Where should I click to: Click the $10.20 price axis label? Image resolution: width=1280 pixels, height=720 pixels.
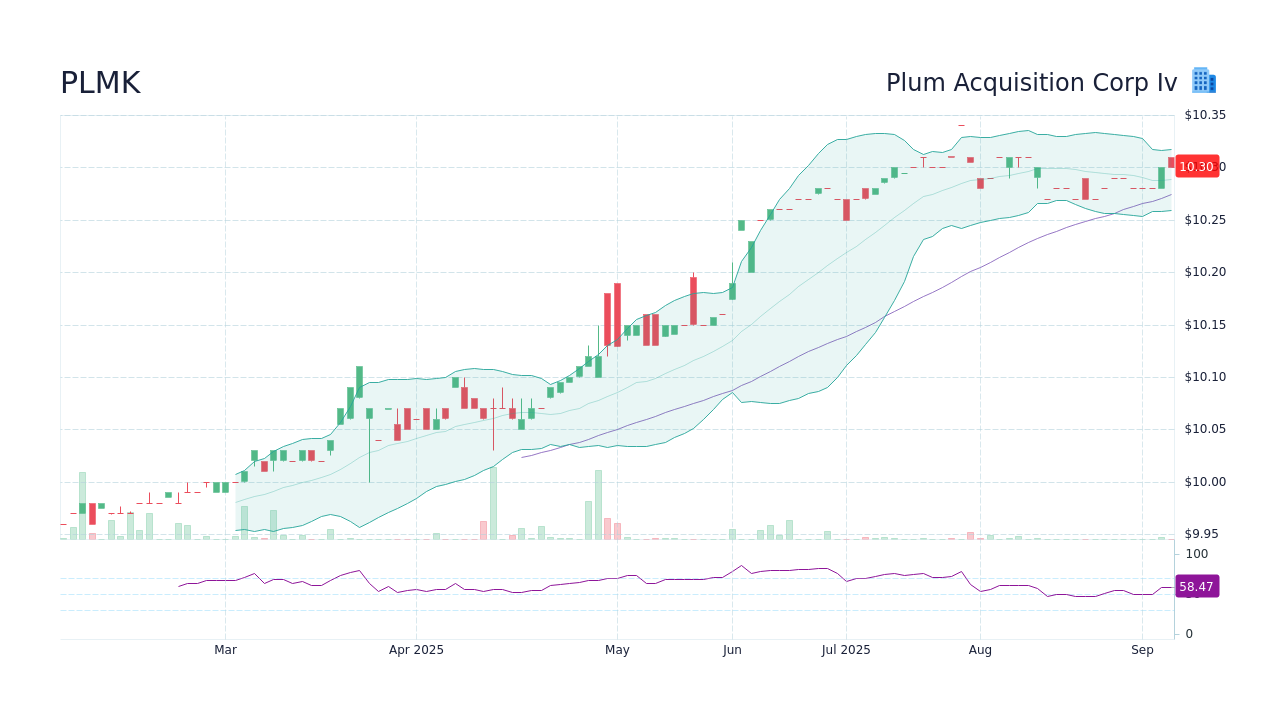point(1205,272)
